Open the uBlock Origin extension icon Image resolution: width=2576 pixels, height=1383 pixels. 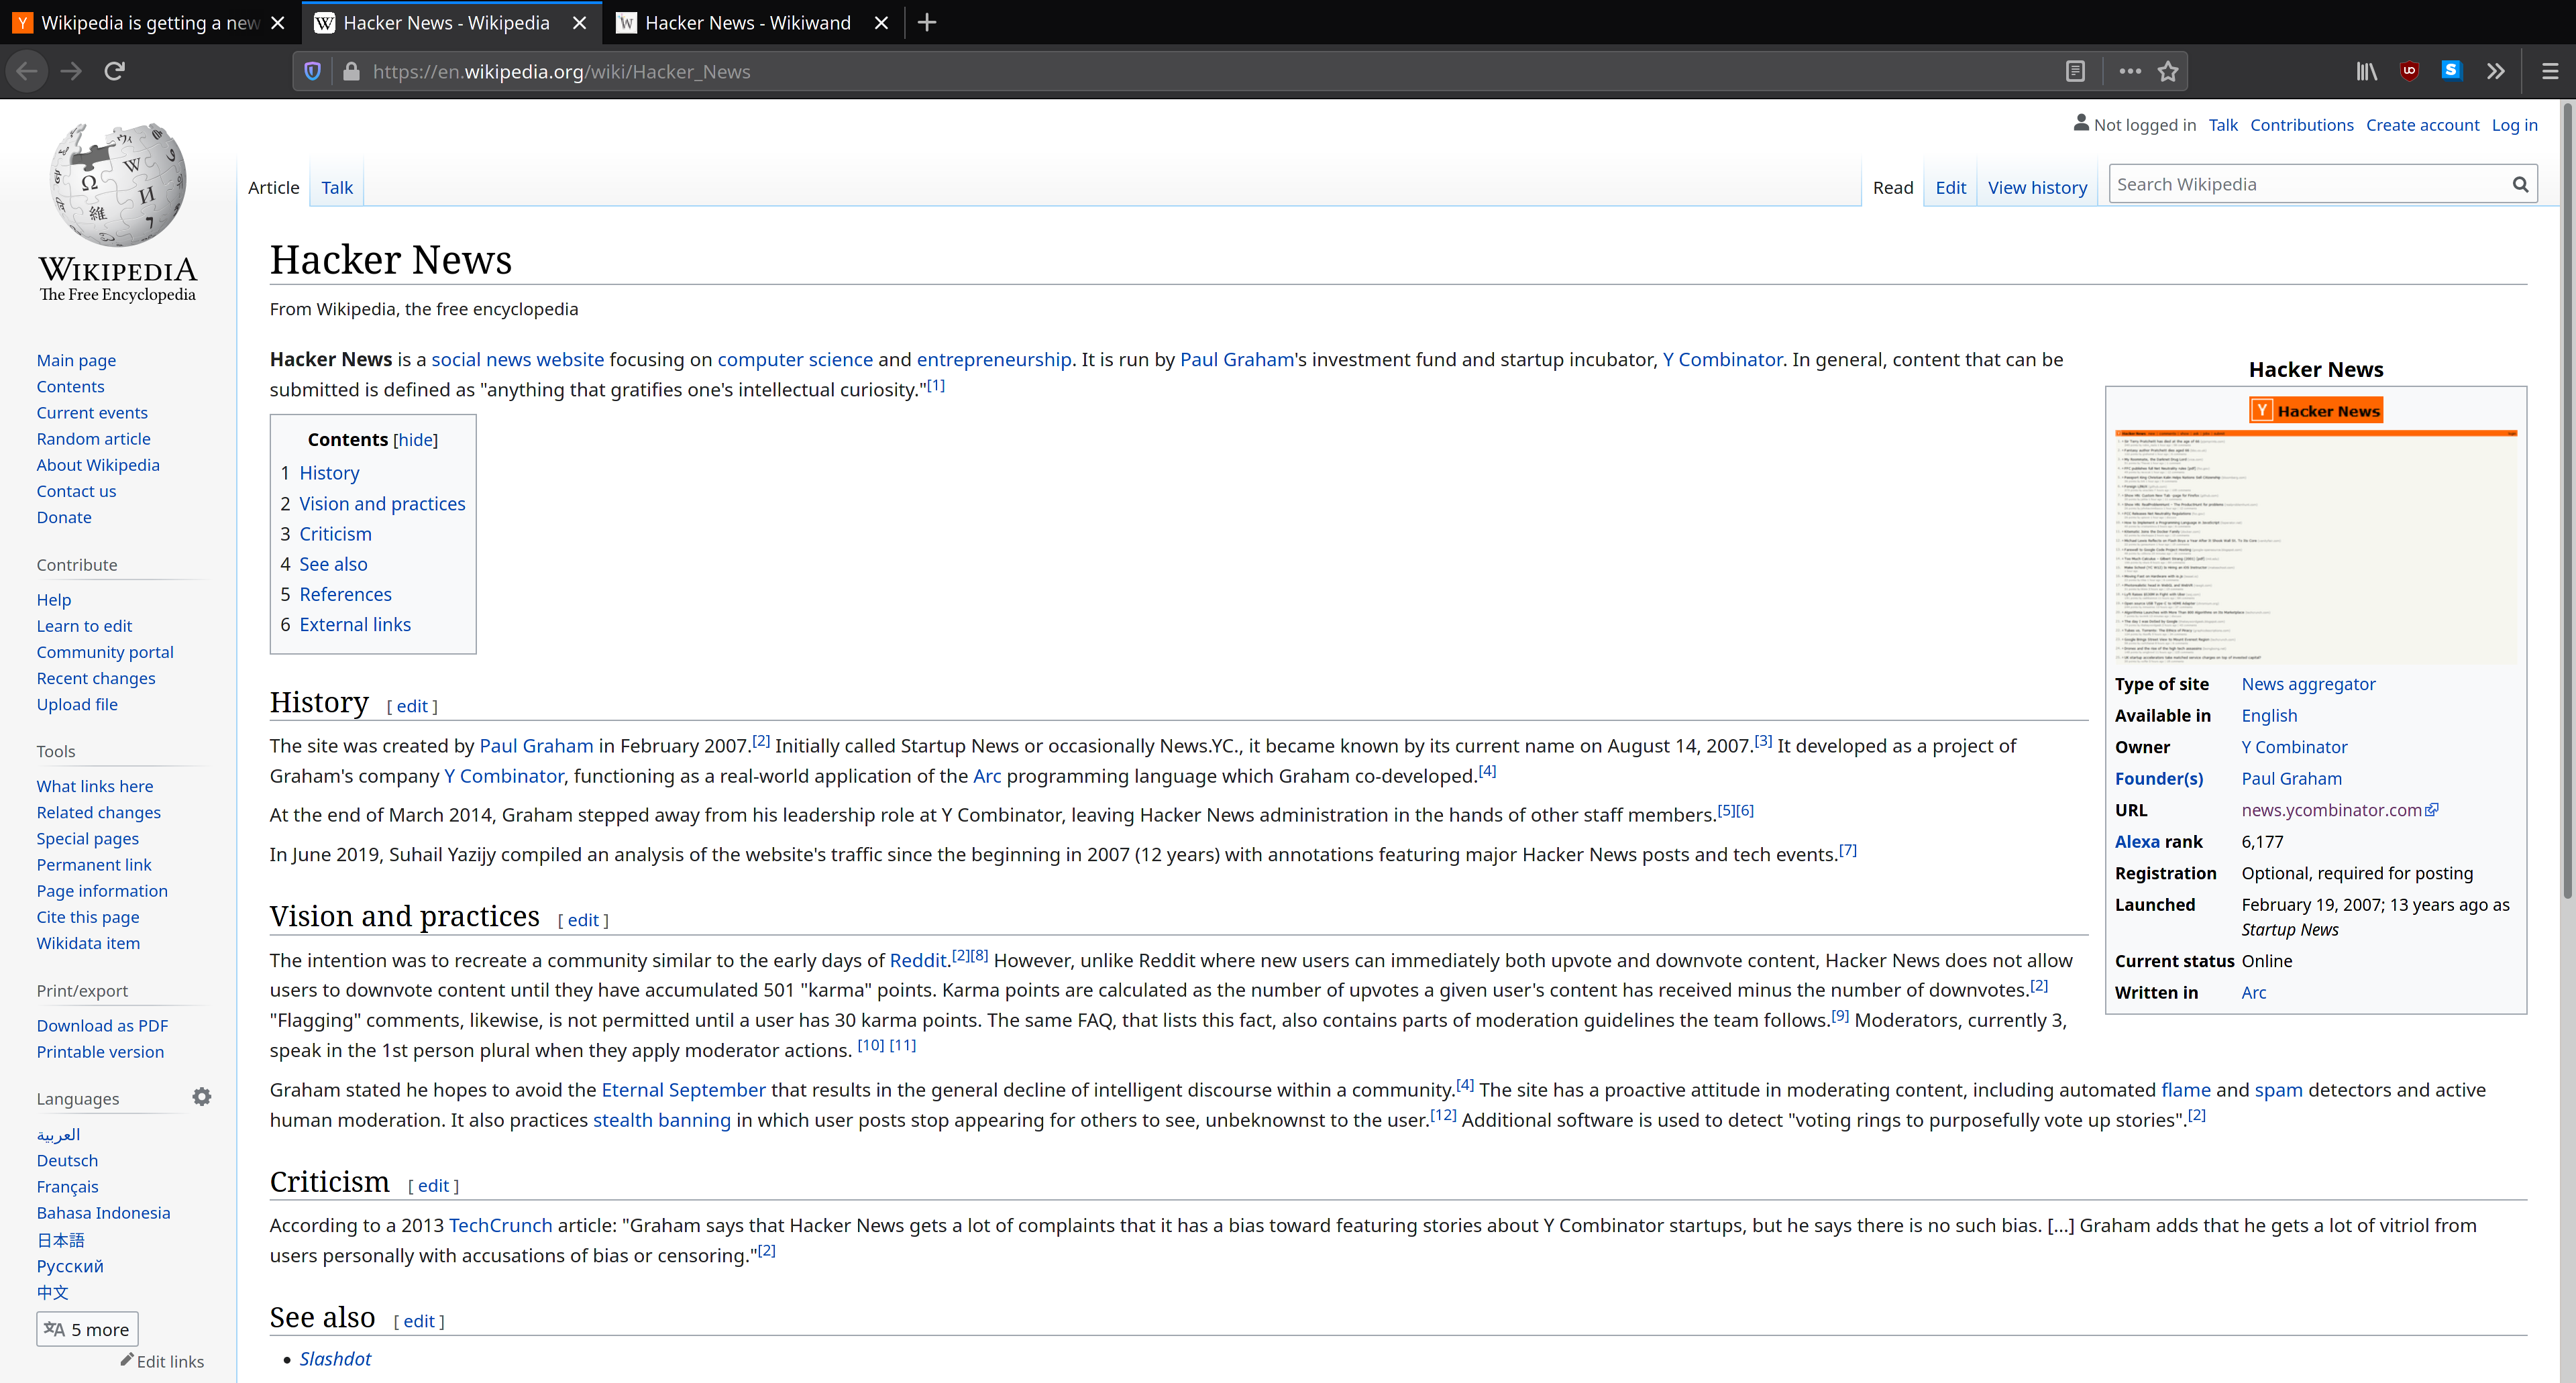point(2409,70)
